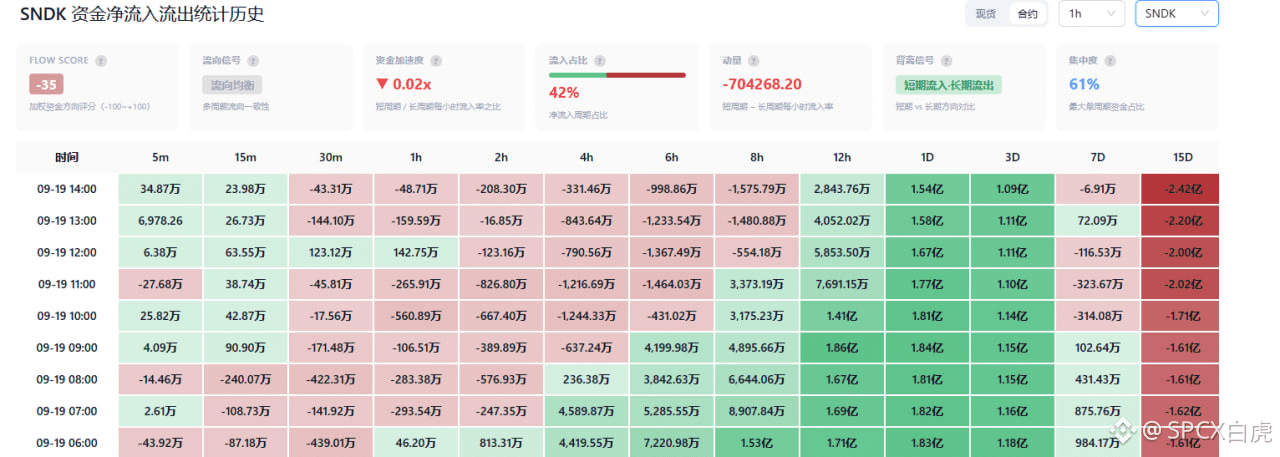The height and width of the screenshot is (457, 1280).
Task: Click the -35 flow score badge
Action: (46, 85)
